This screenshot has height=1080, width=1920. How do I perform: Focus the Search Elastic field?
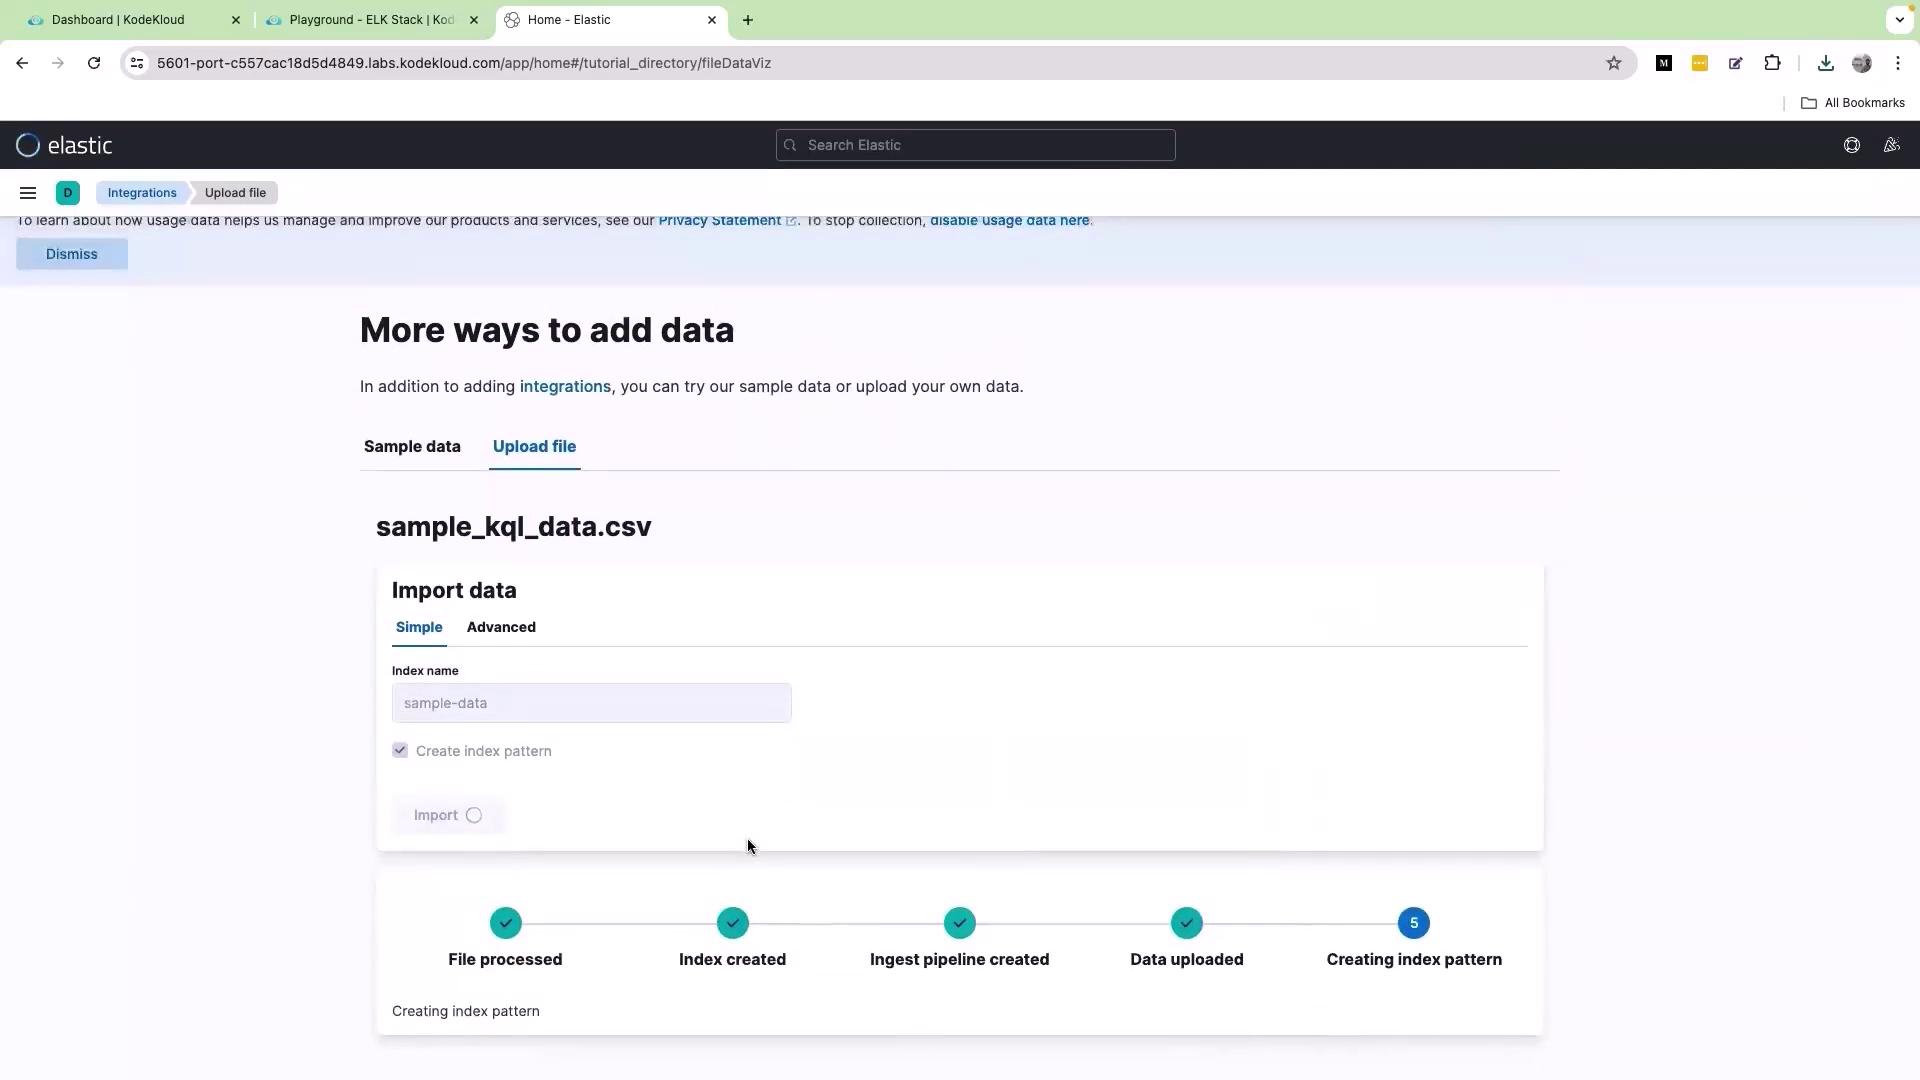(975, 145)
